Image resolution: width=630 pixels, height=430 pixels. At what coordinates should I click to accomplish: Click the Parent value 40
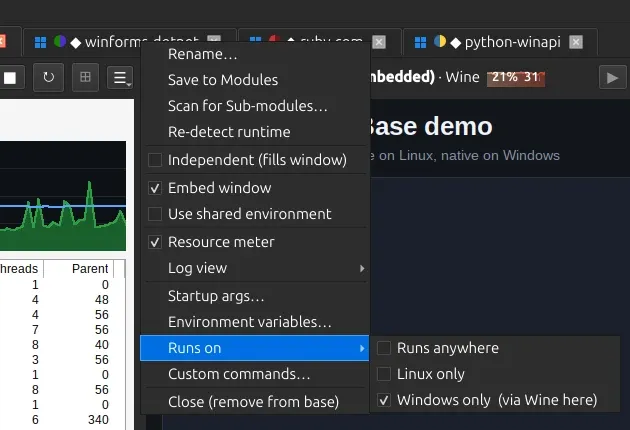[x=102, y=345]
